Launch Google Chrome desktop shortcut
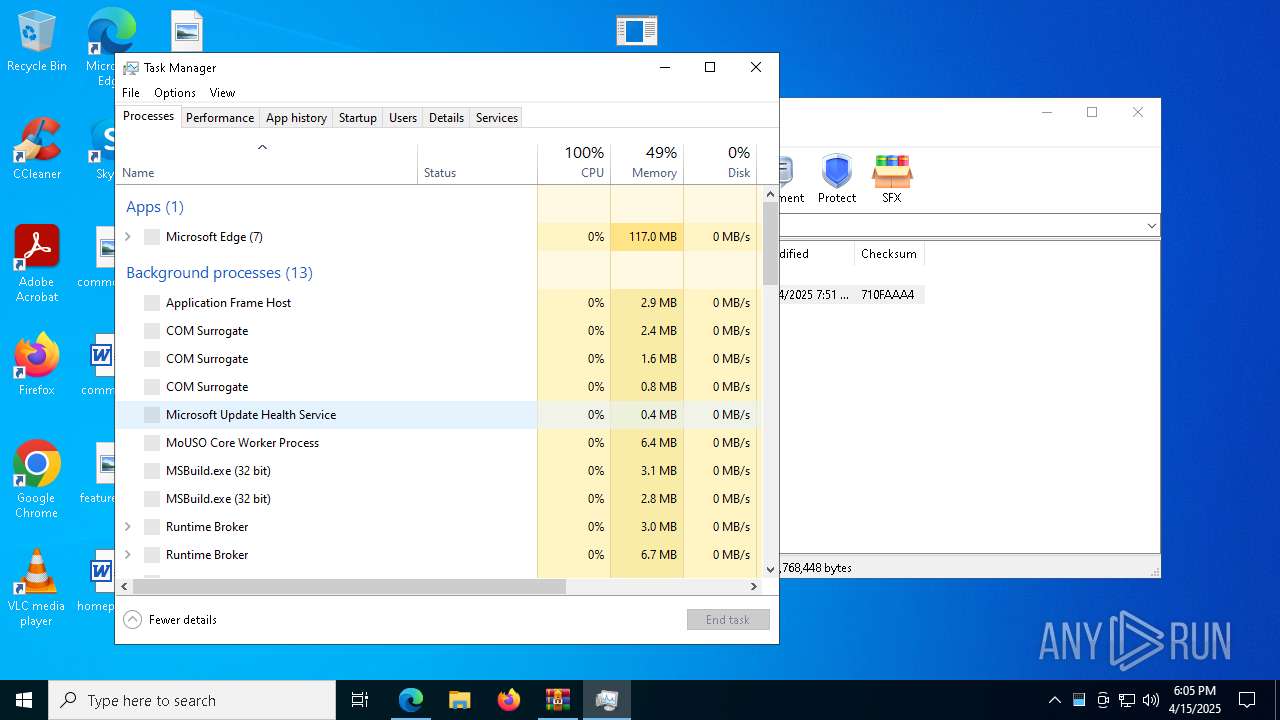The height and width of the screenshot is (720, 1280). coord(37,479)
